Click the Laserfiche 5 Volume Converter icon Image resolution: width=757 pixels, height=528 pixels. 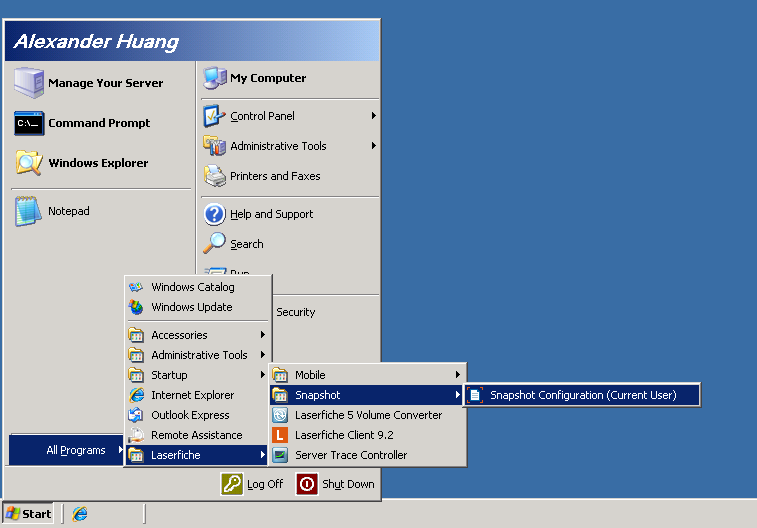(280, 415)
